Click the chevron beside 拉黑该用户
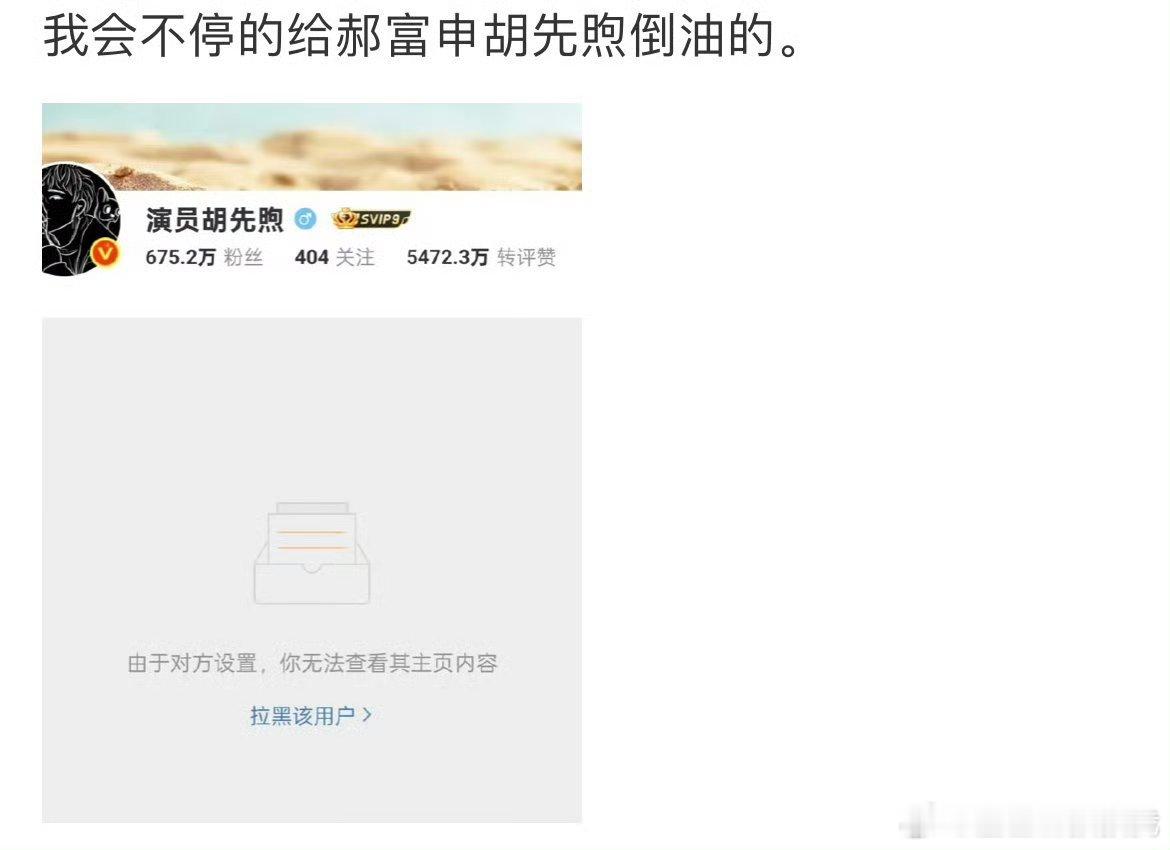Image resolution: width=1170 pixels, height=850 pixels. (x=366, y=715)
